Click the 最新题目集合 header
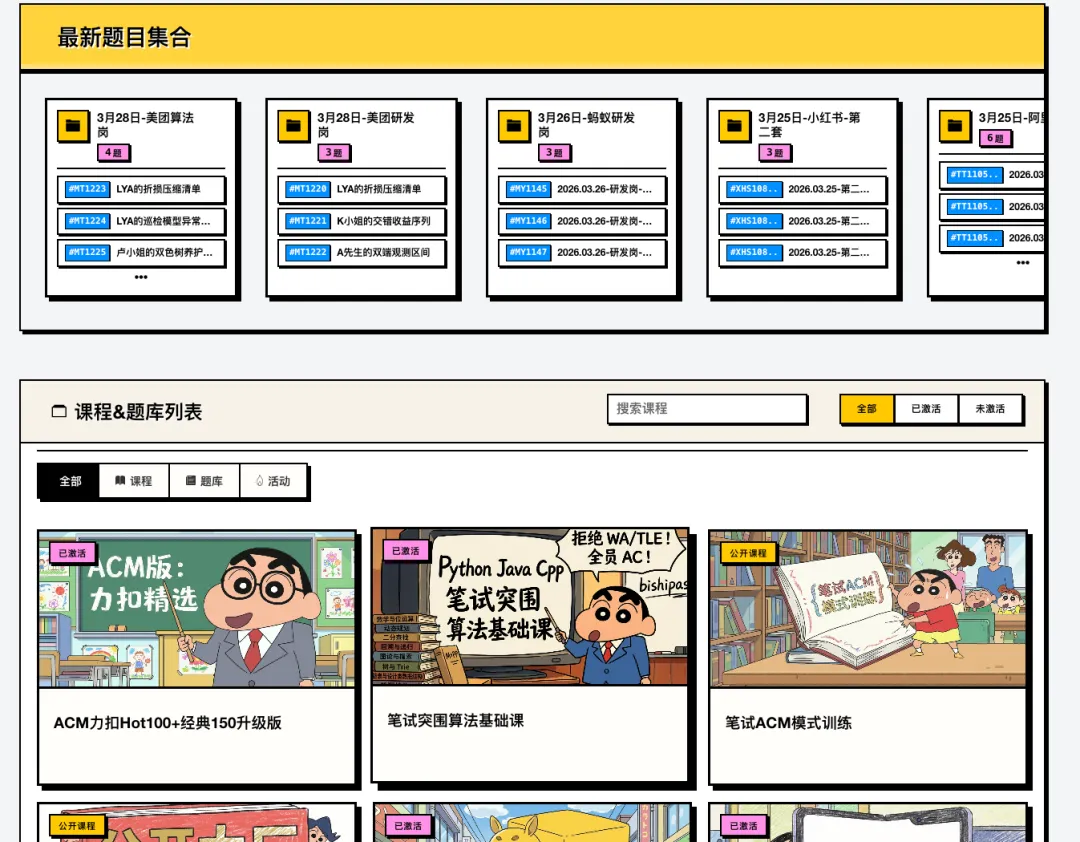 pos(124,37)
